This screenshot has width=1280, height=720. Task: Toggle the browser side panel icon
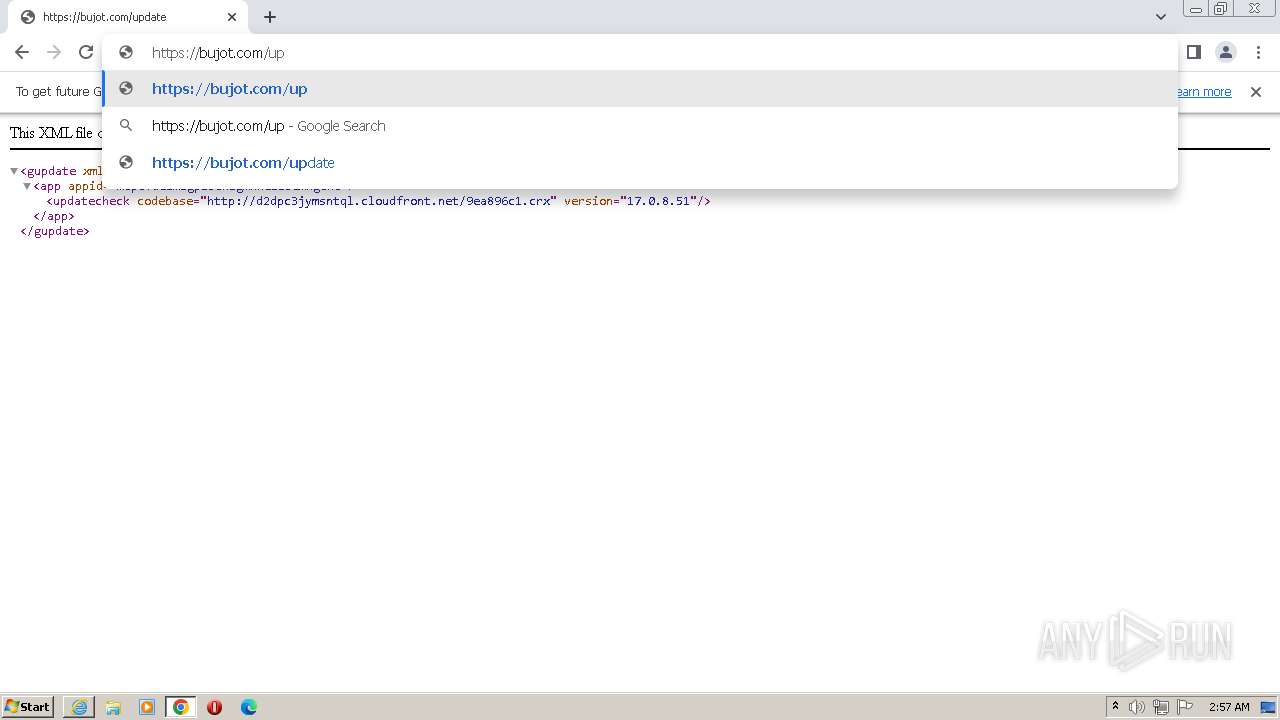coord(1194,52)
